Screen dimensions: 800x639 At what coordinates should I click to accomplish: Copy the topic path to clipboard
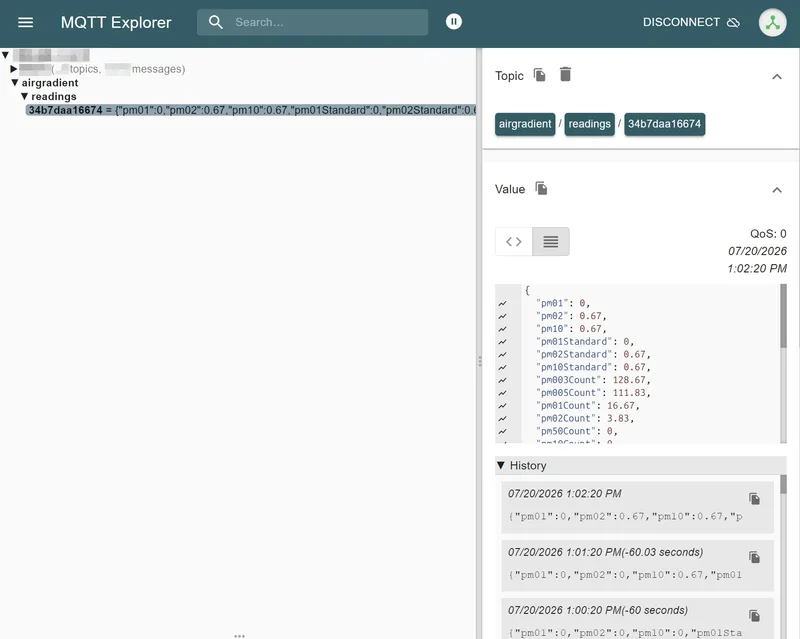click(539, 75)
